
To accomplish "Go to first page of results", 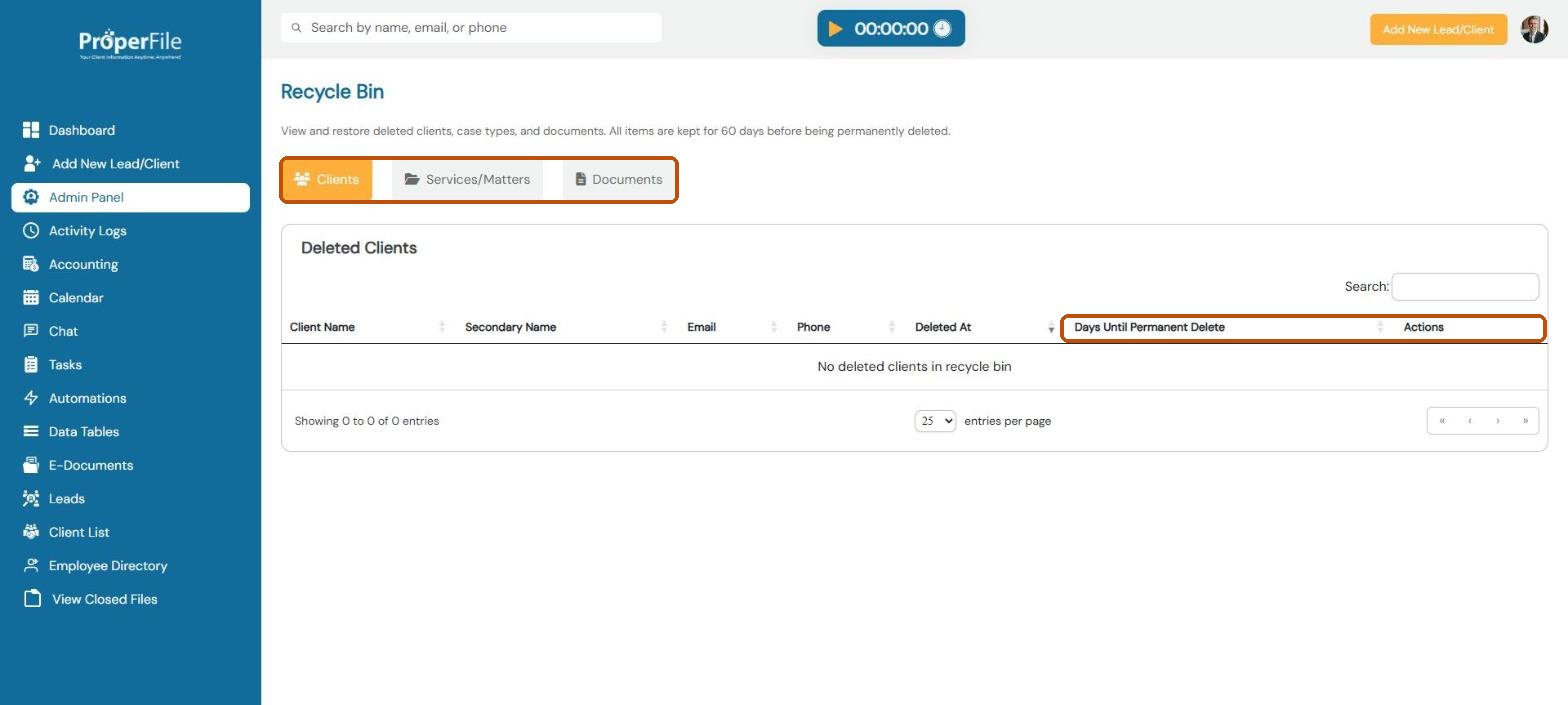I will (x=1442, y=421).
